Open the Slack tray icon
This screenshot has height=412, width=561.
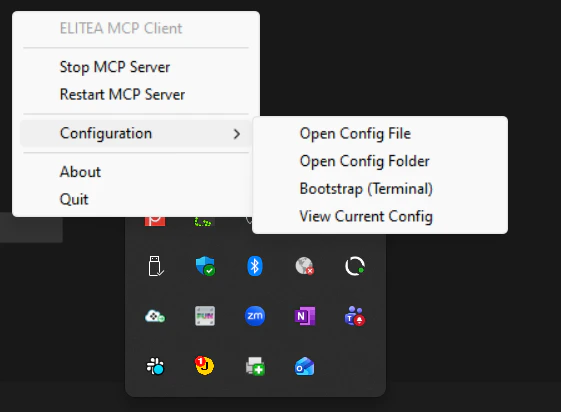pyautogui.click(x=155, y=366)
